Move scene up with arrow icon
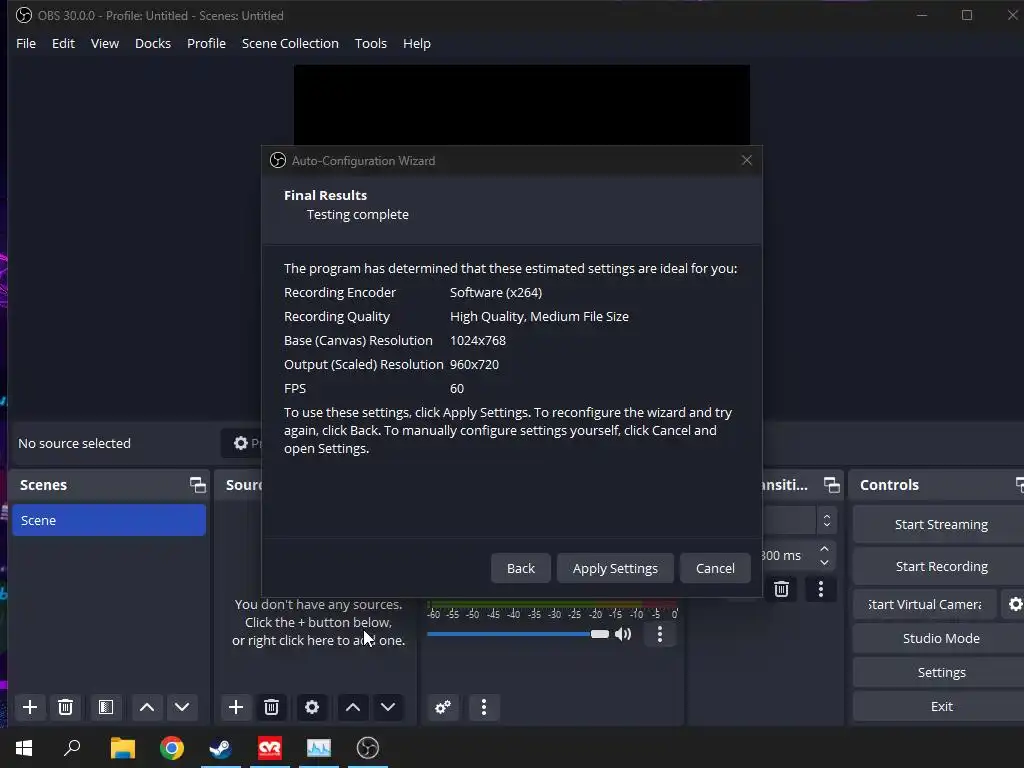 click(147, 707)
